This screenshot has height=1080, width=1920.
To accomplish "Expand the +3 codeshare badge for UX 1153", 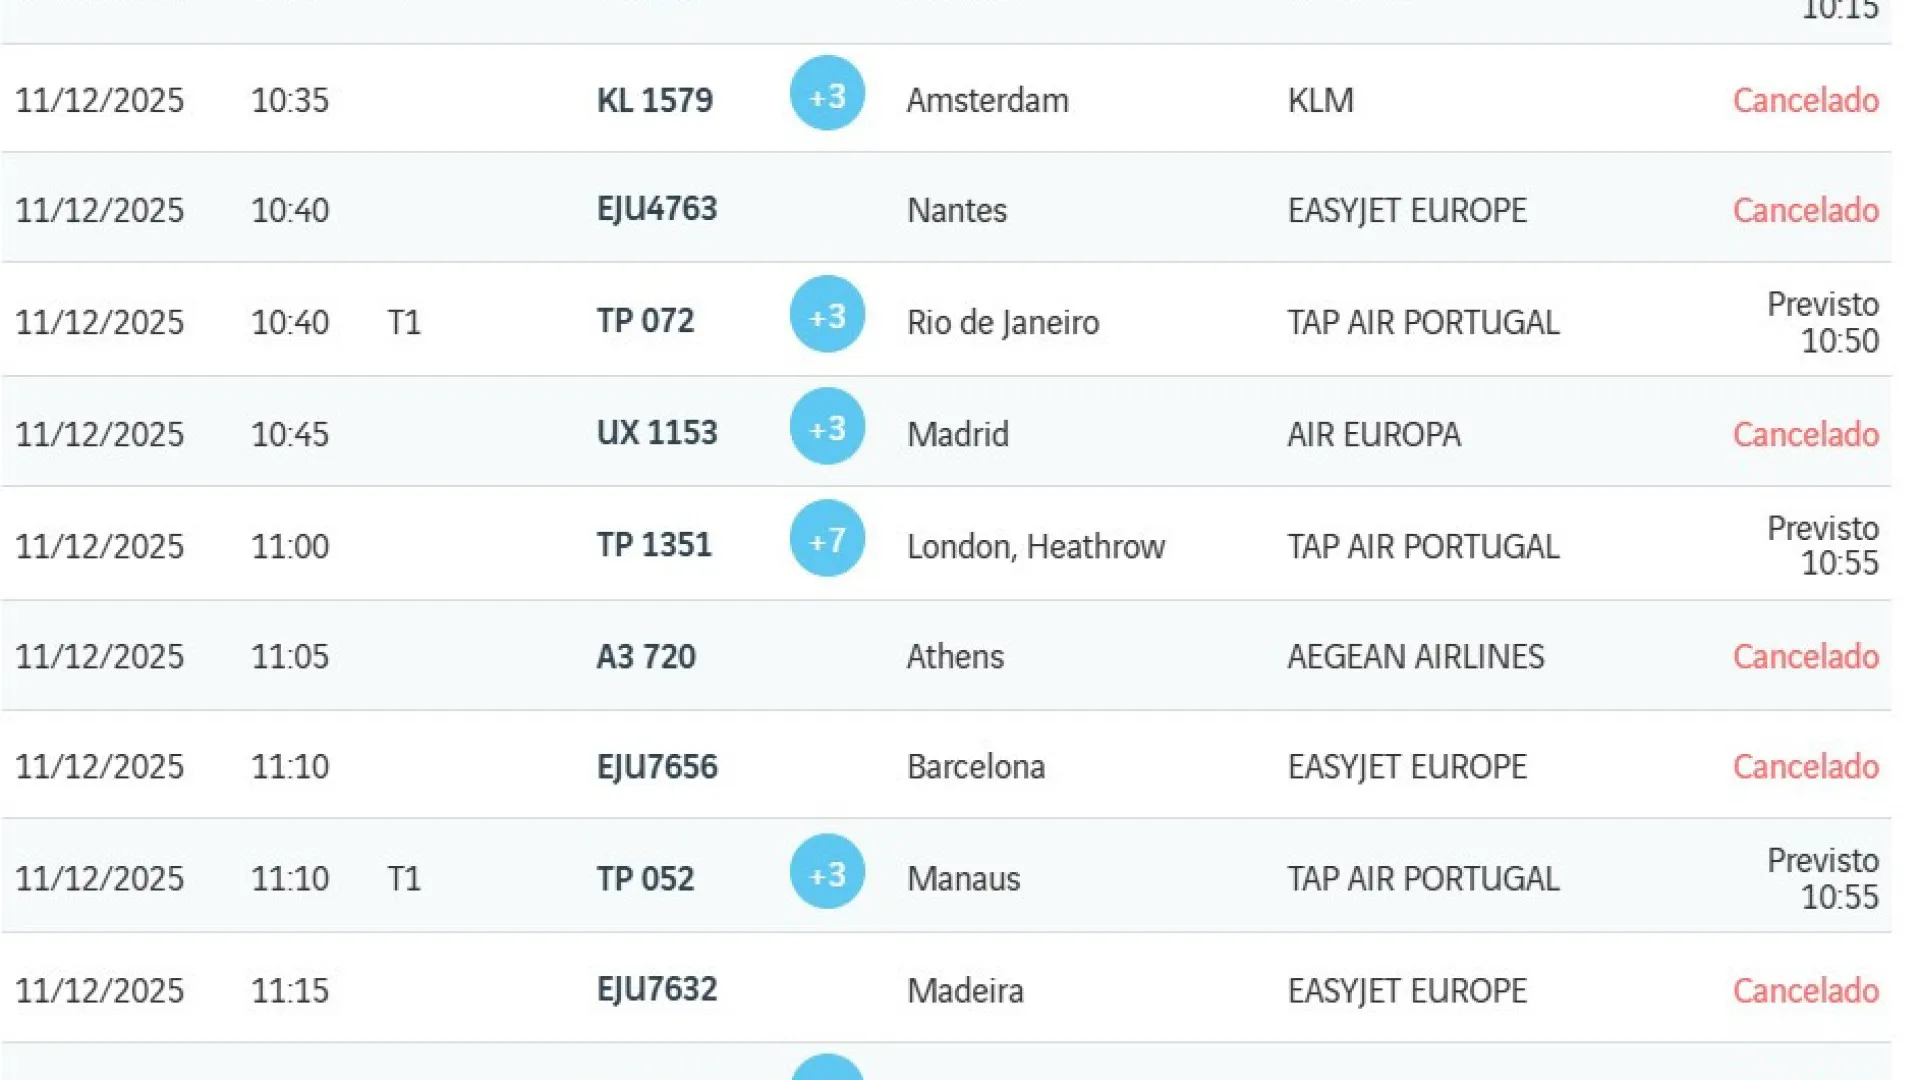I will coord(827,427).
